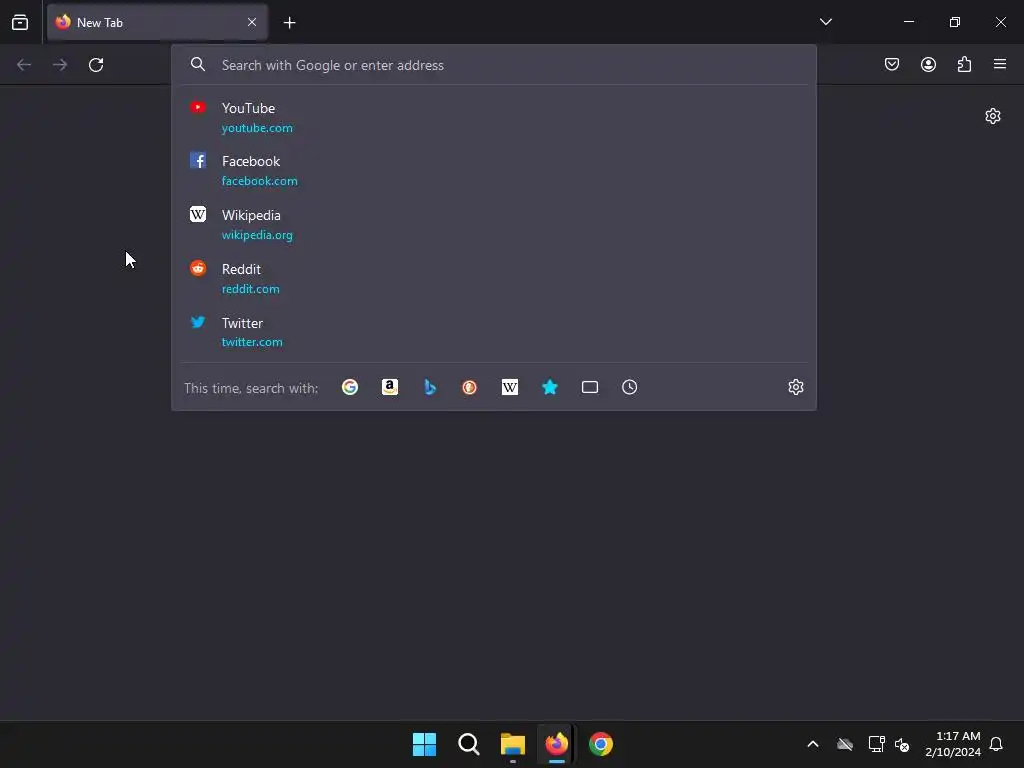Expand the List all tabs dropdown
The height and width of the screenshot is (768, 1024).
tap(825, 22)
